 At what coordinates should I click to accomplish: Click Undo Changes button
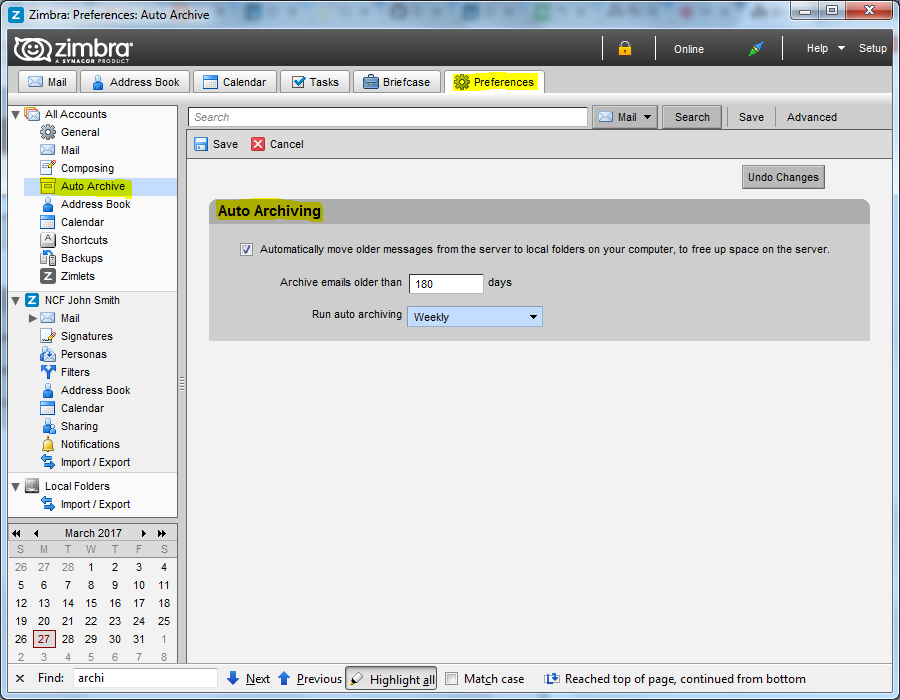783,177
